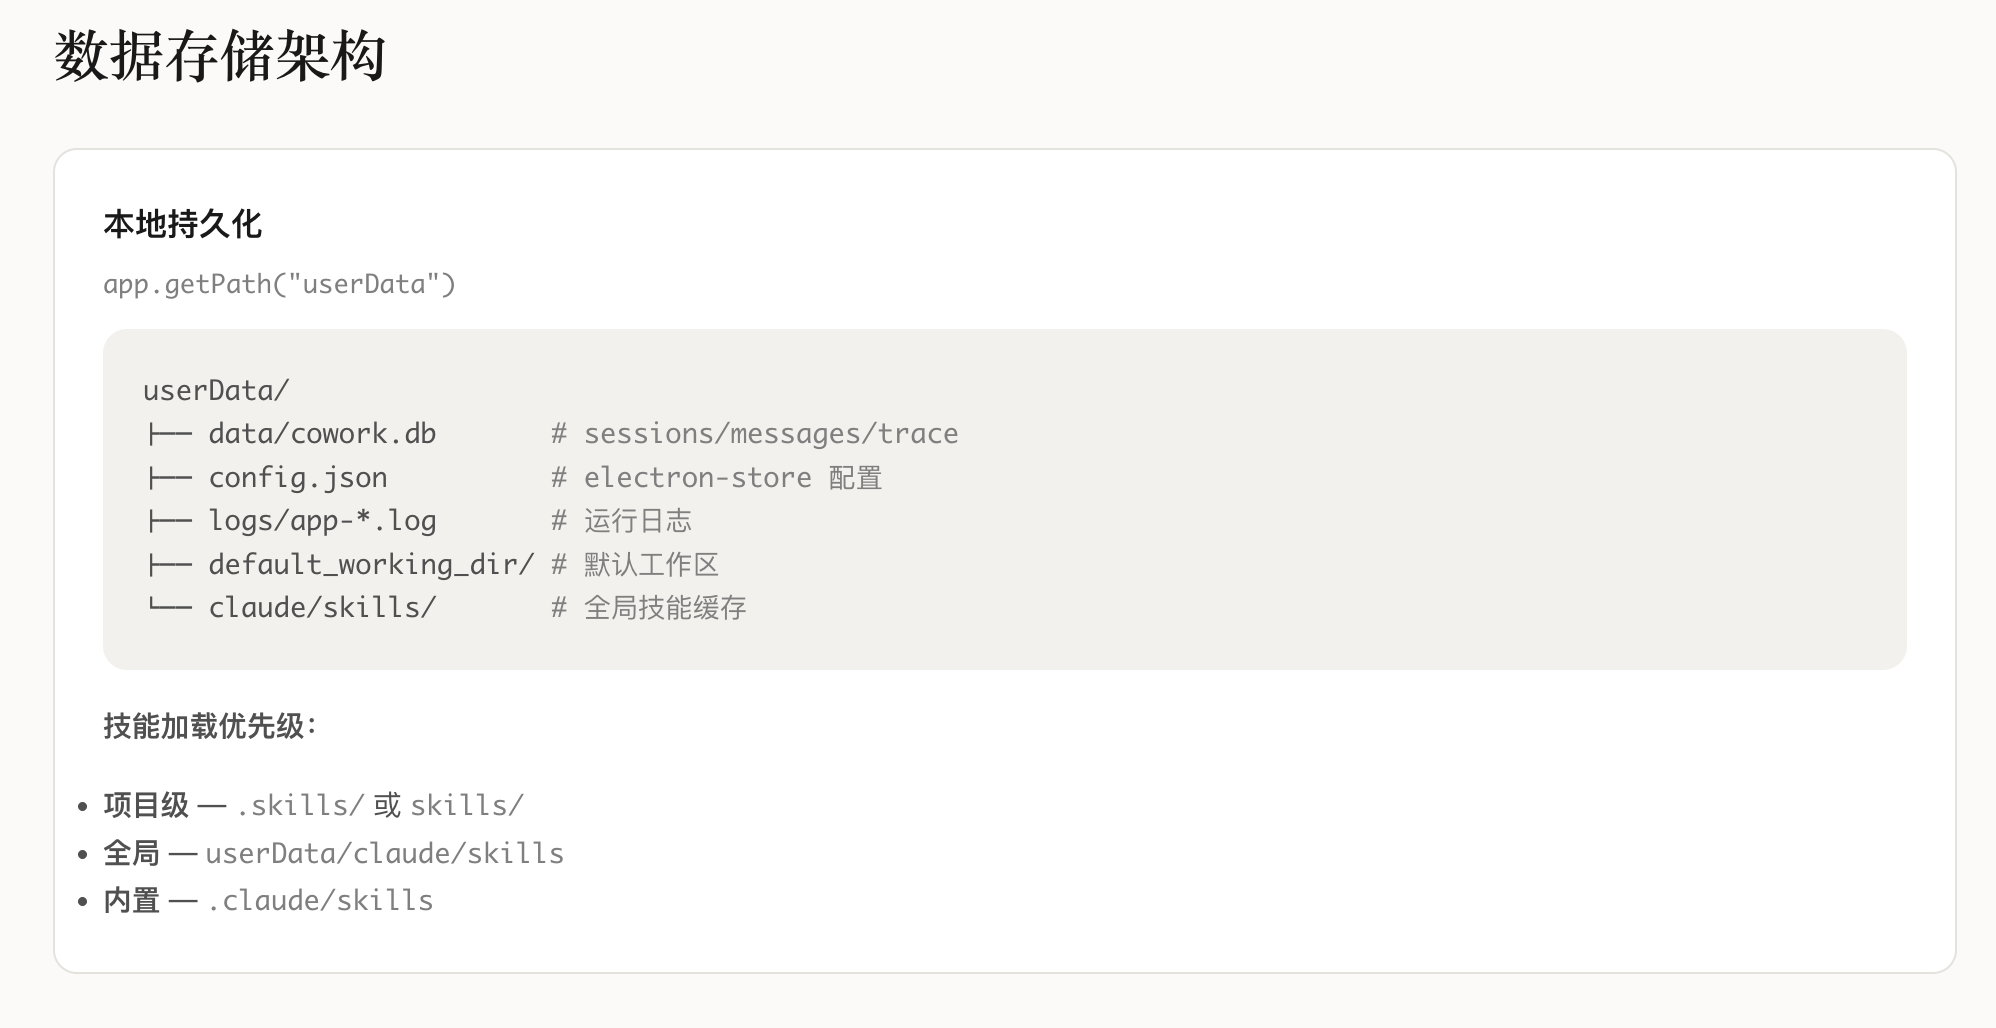This screenshot has width=1996, height=1028.
Task: Click the sessions/messages/trace comment
Action: 770,434
